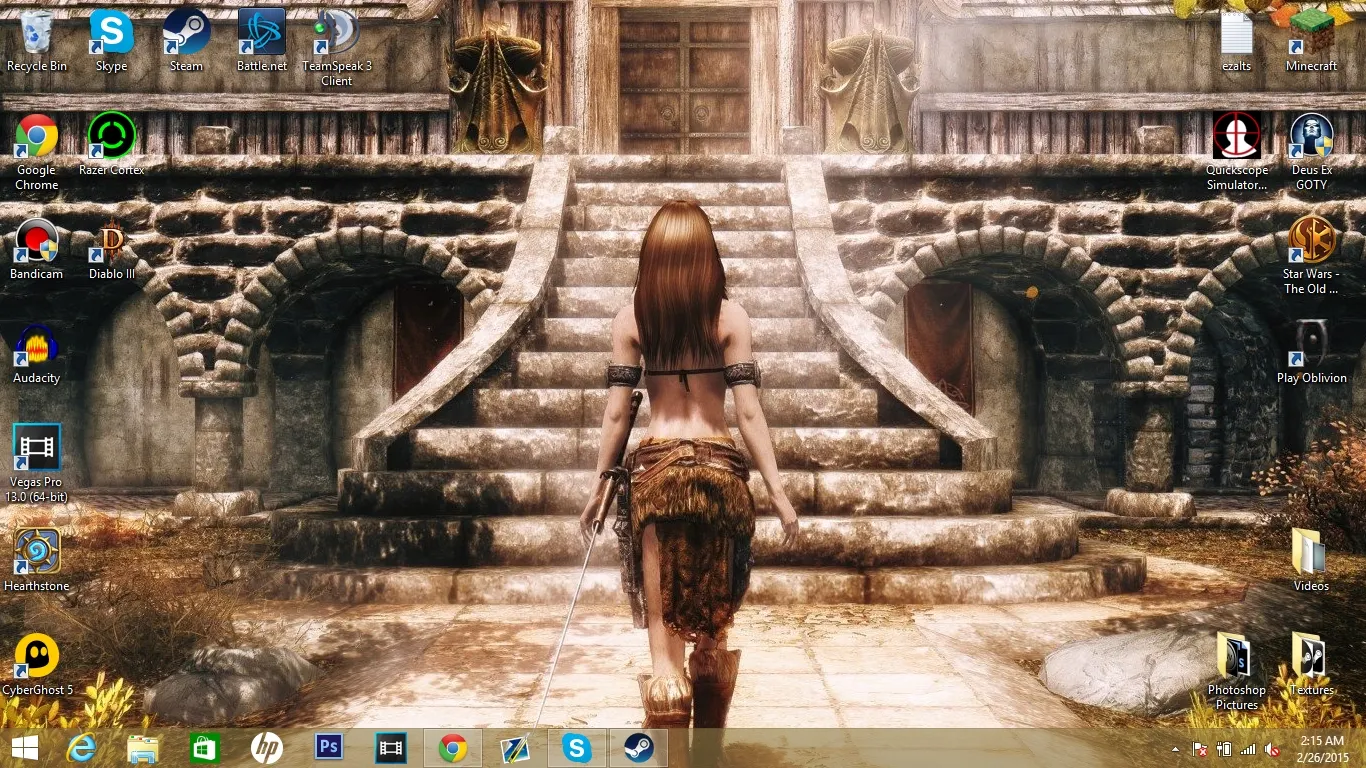1366x768 pixels.
Task: Select the Hearthstone desktop shortcut
Action: (37, 561)
